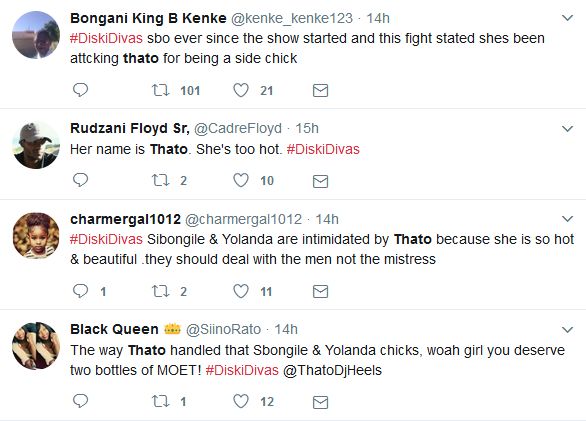The height and width of the screenshot is (421, 586).
Task: Reply to Bongani King B Kenke's tweet
Action: pyautogui.click(x=80, y=90)
